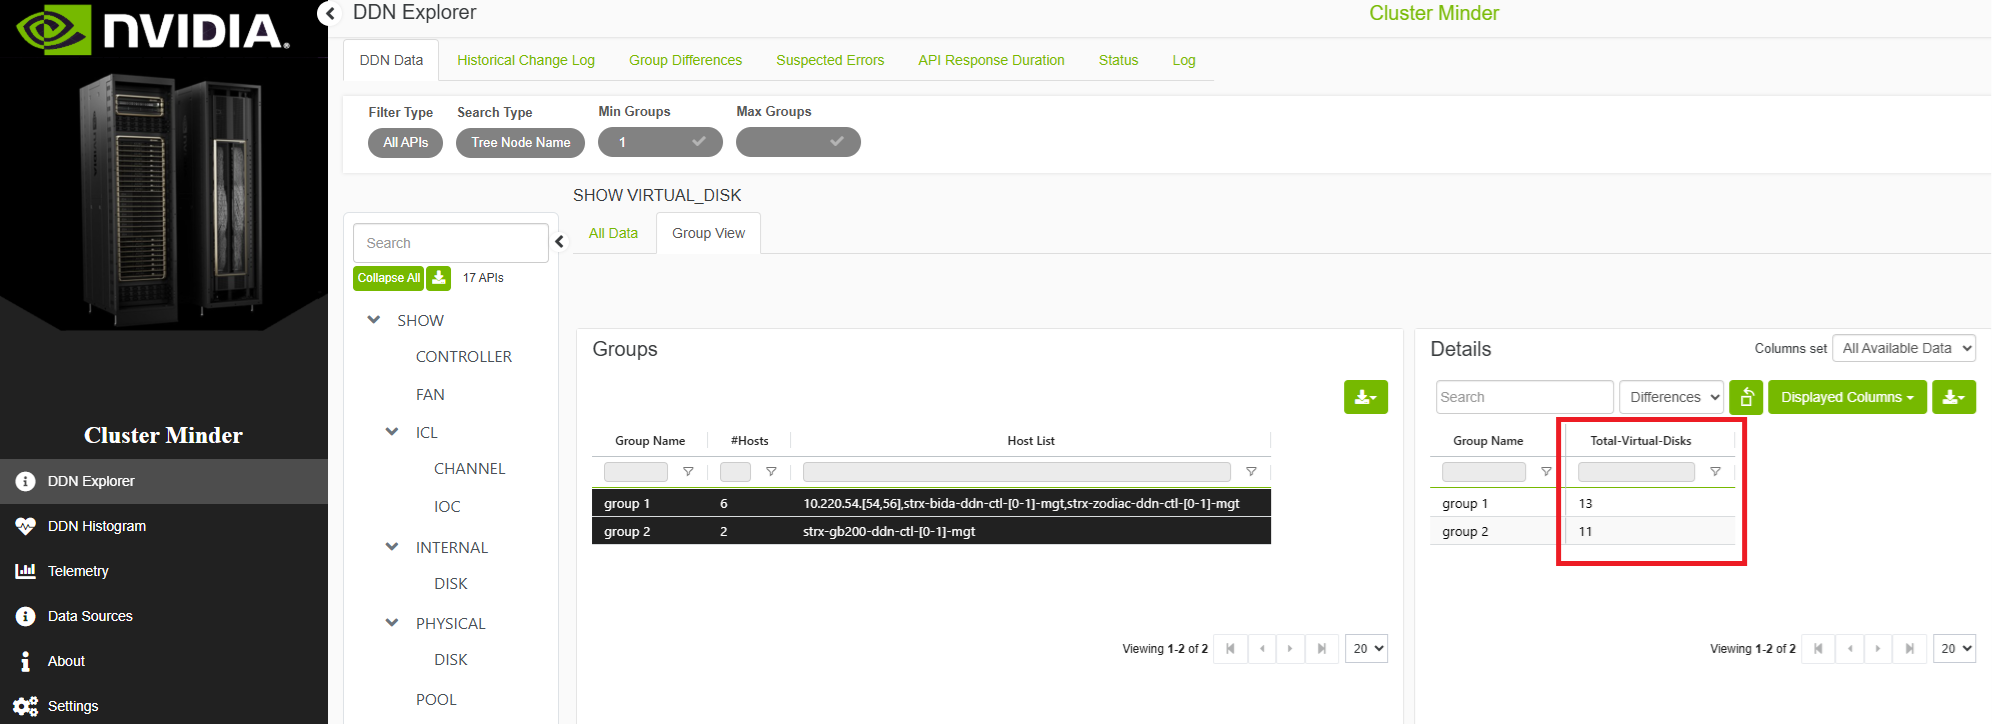1993x725 pixels.
Task: Open the Group Differences tab
Action: (x=685, y=60)
